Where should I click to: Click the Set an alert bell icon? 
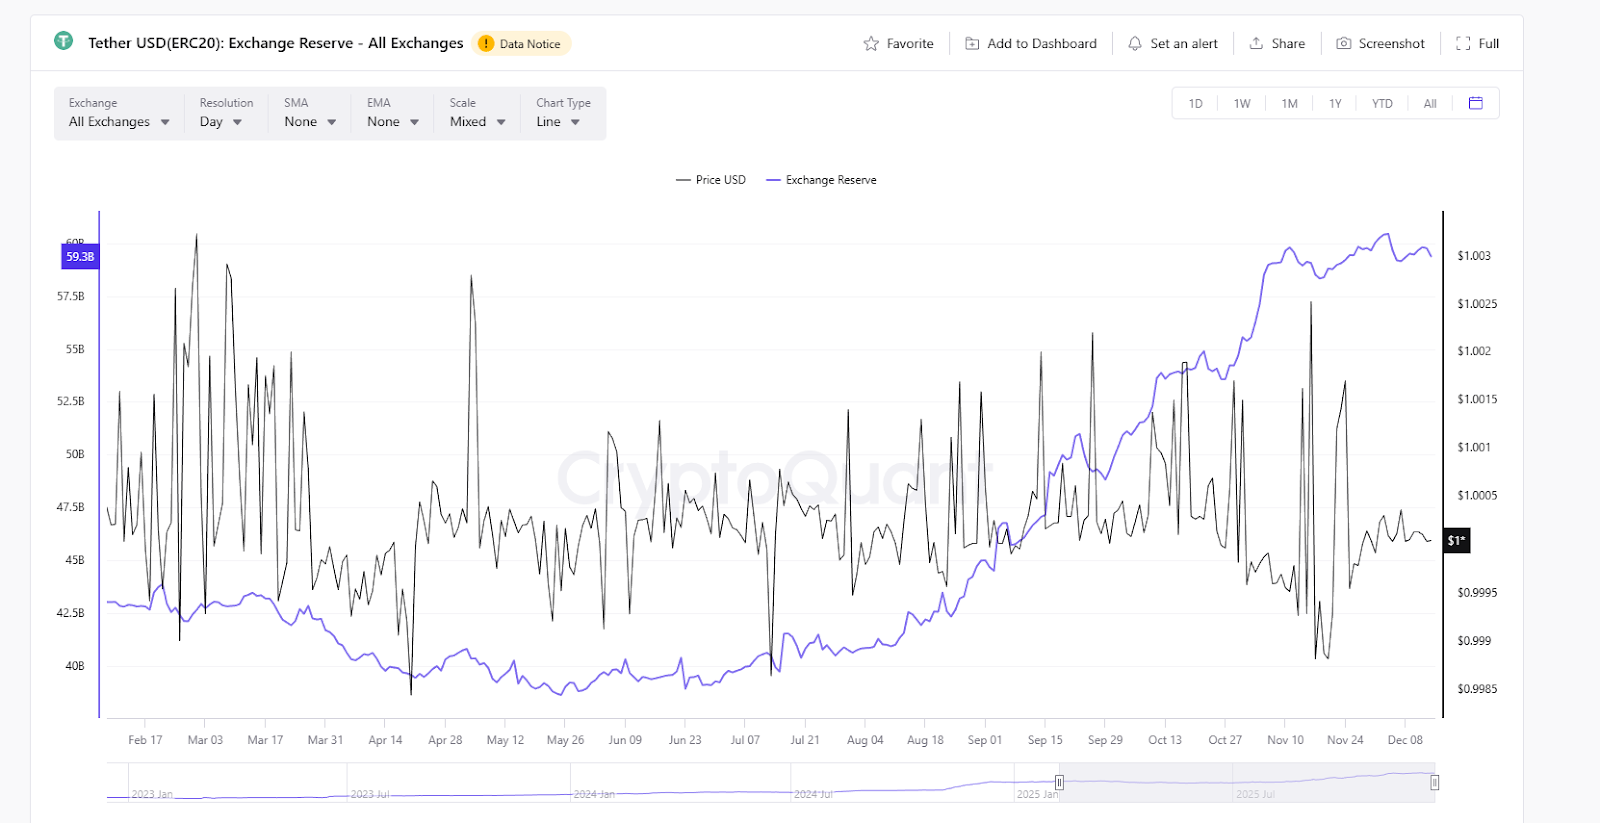[x=1135, y=44]
